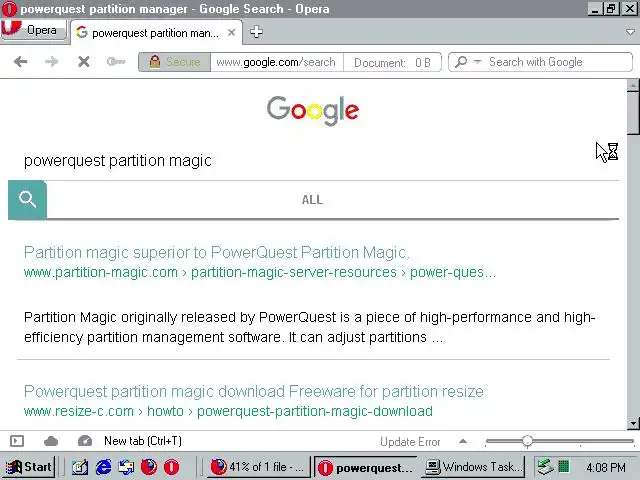Viewport: 640px width, 480px height.
Task: Select the ALL results tab
Action: pos(312,200)
